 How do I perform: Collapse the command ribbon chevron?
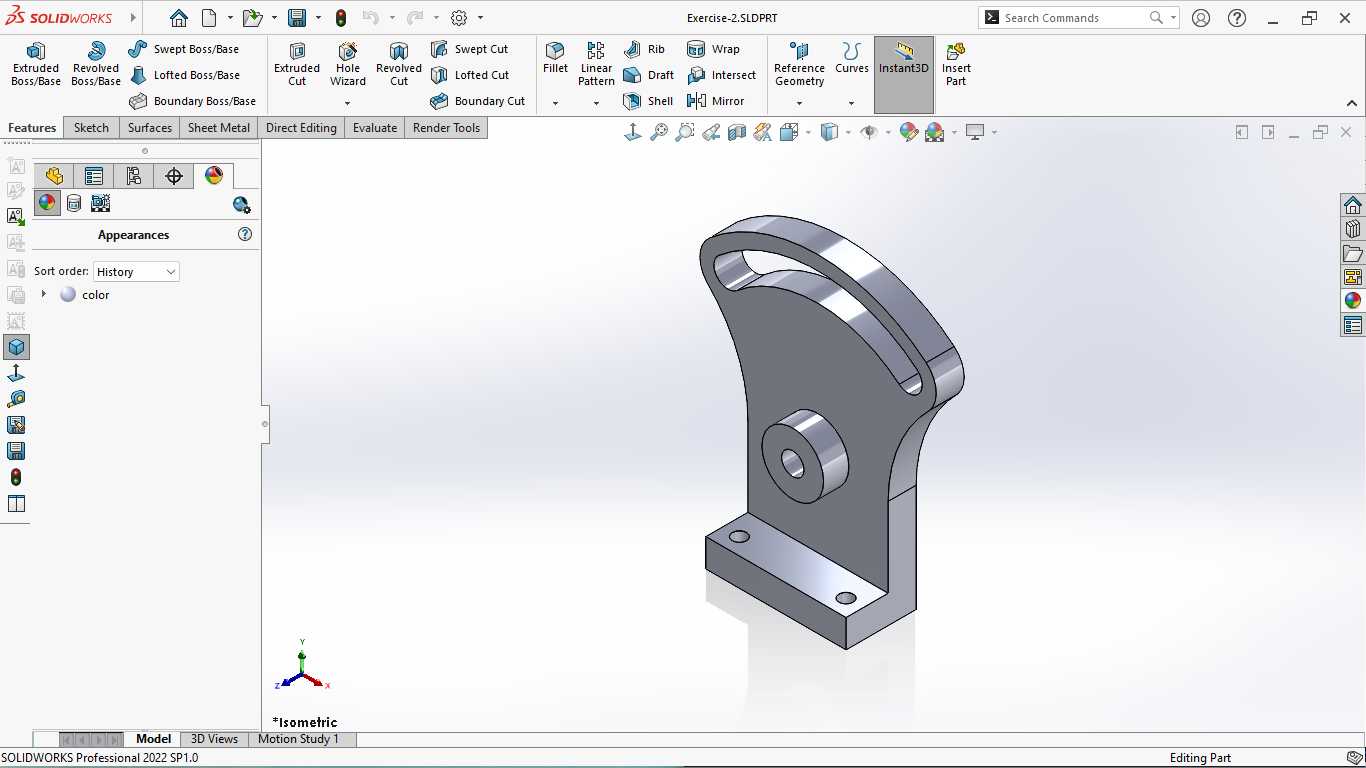[x=1352, y=103]
